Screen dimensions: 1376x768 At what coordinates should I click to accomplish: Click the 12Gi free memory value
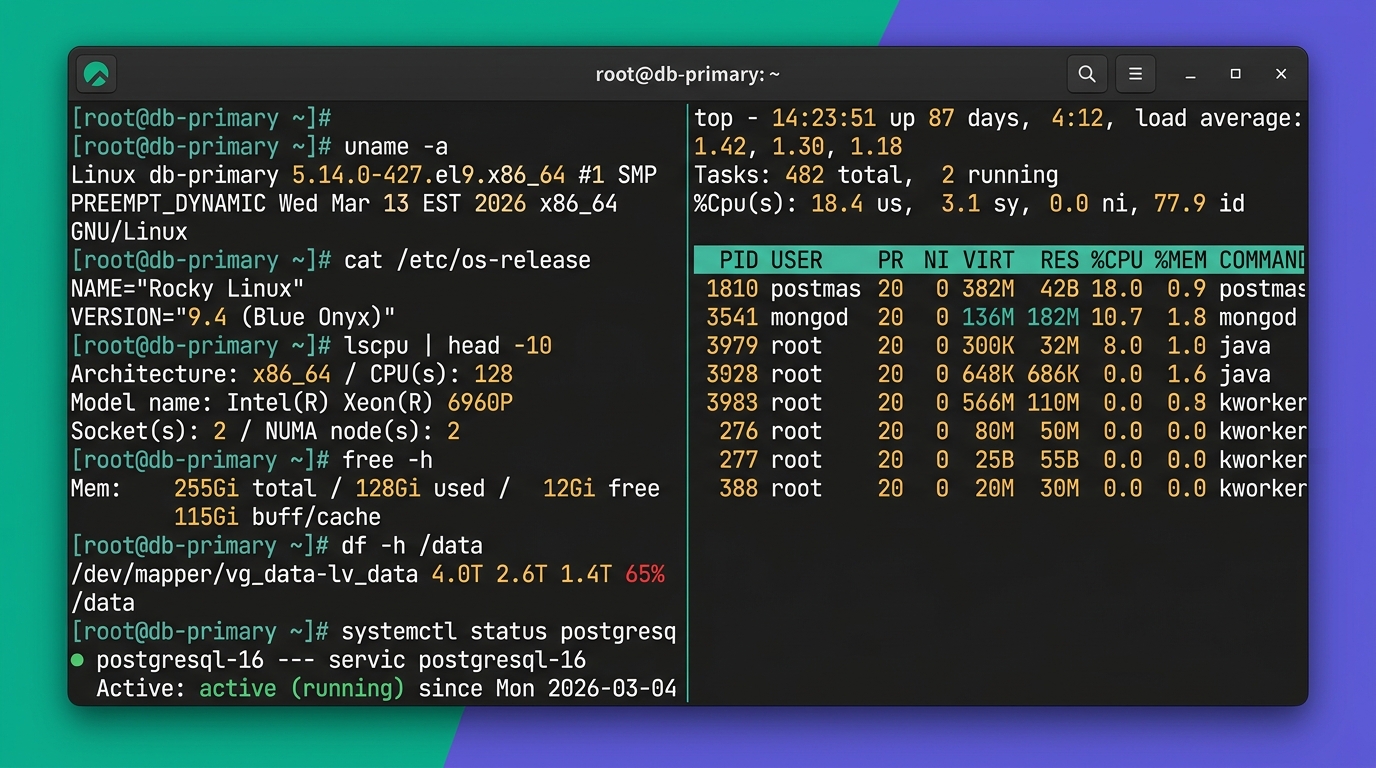[569, 489]
